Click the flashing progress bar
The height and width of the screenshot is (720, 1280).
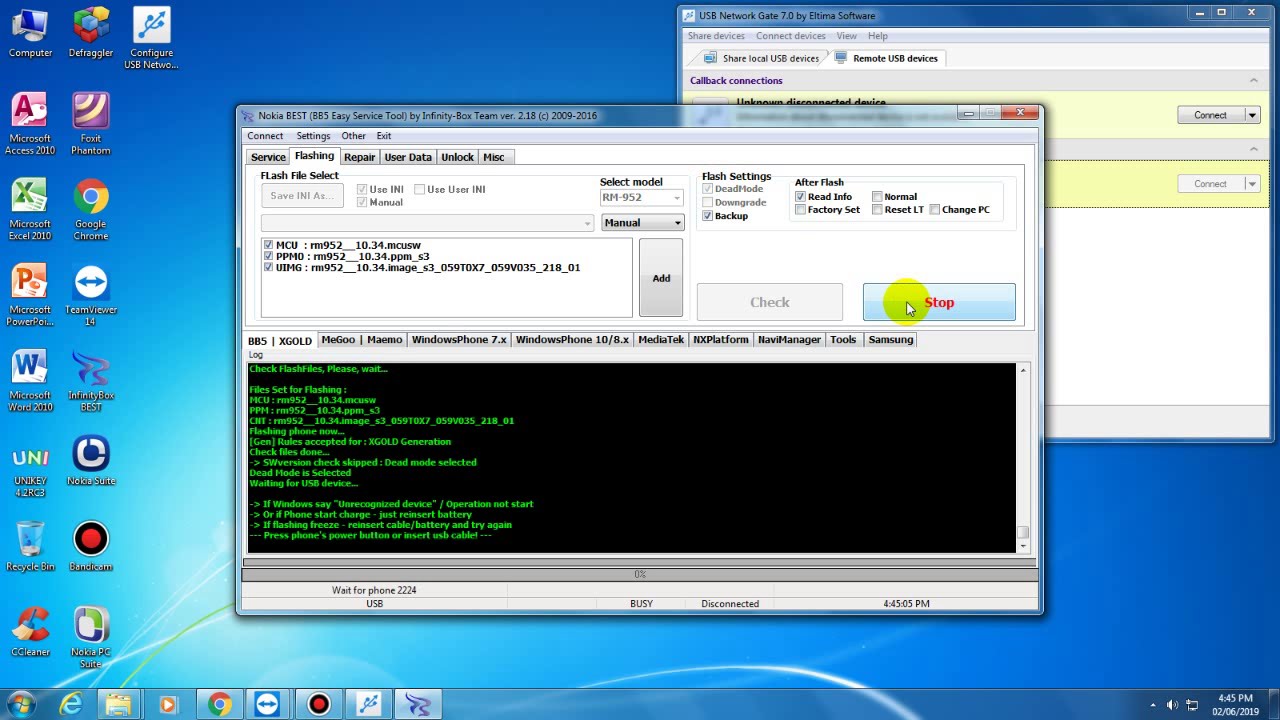pos(640,574)
